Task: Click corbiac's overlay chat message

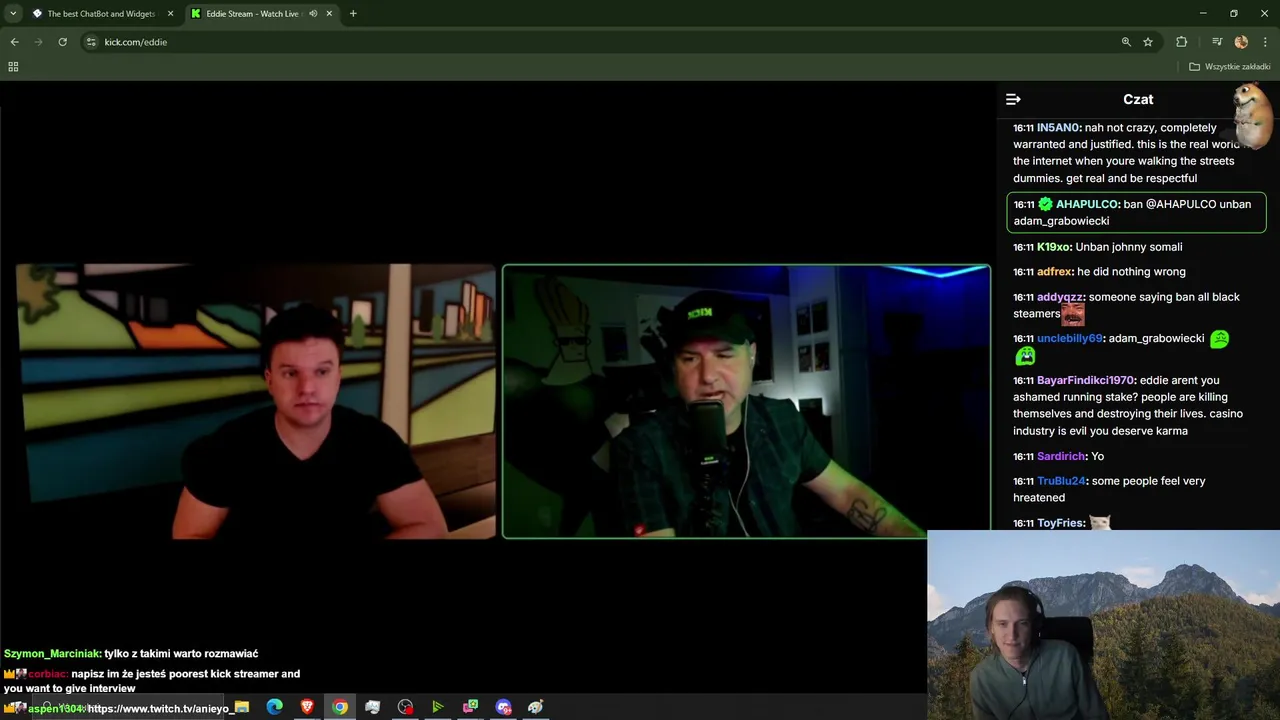Action: [152, 681]
